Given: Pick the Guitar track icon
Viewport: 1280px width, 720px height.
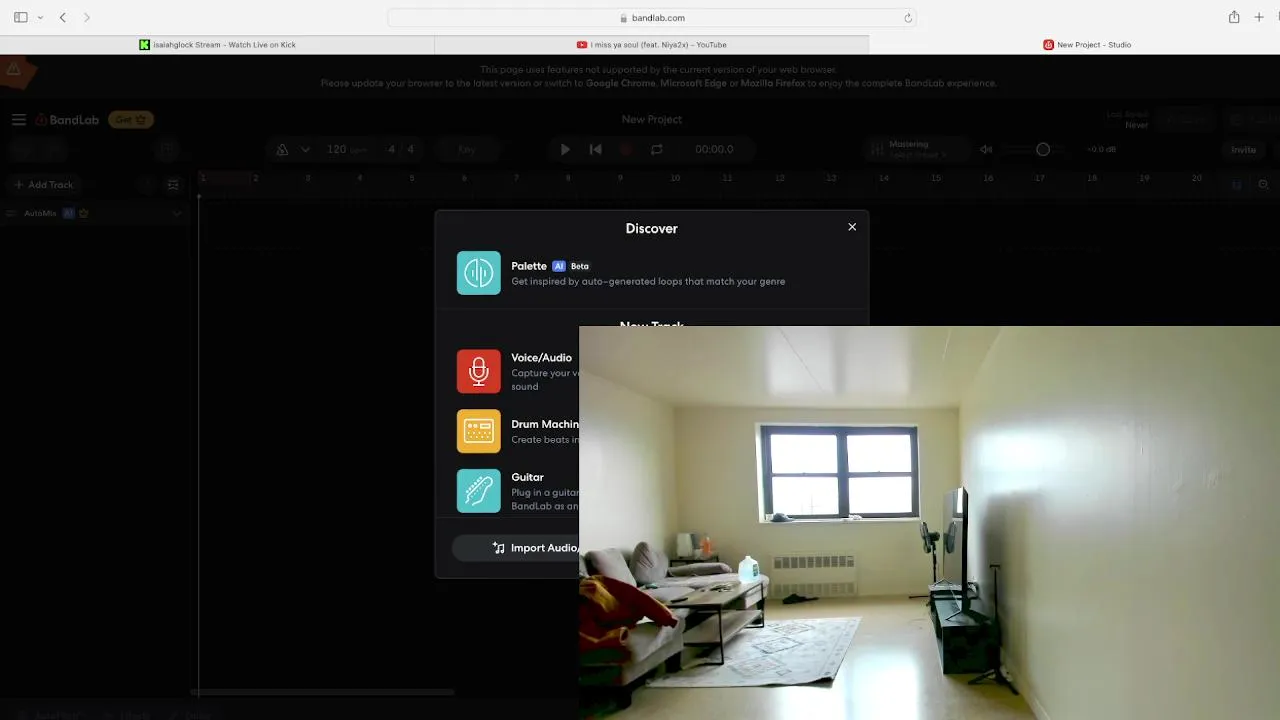Looking at the screenshot, I should point(479,491).
